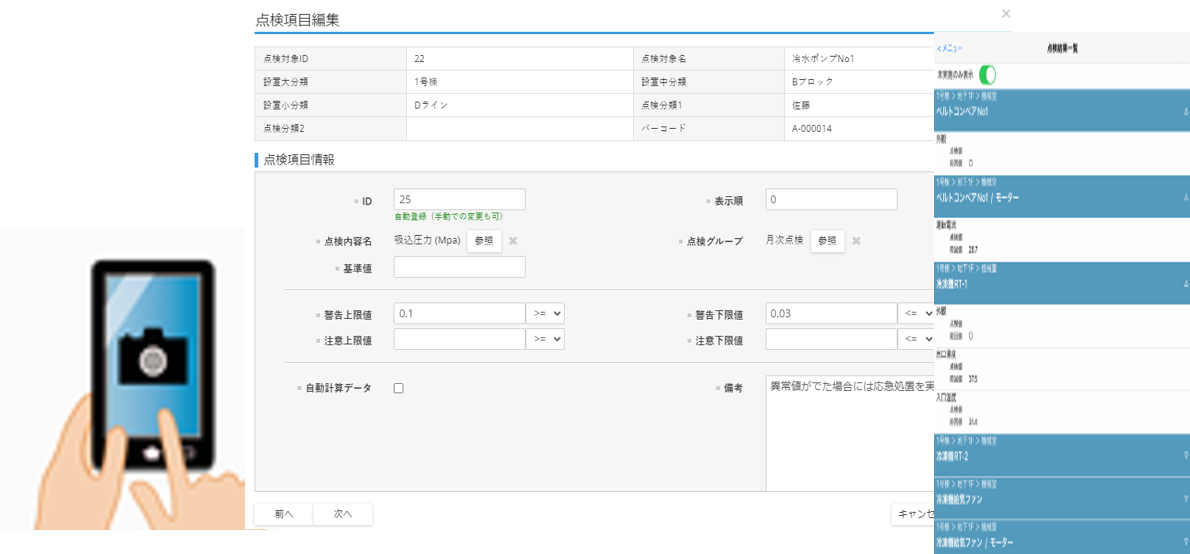1190x554 pixels.
Task: Click the smartphone camera illustration
Action: [x=154, y=356]
